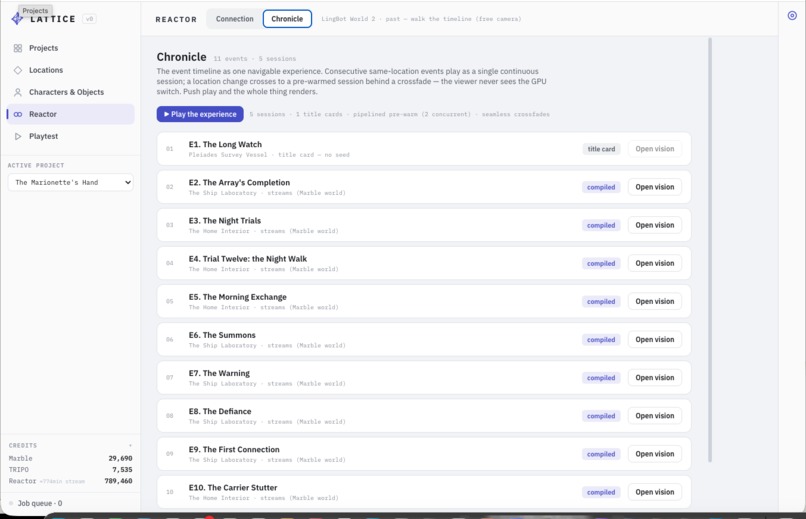Click the Reactor infinity icon

tap(18, 114)
